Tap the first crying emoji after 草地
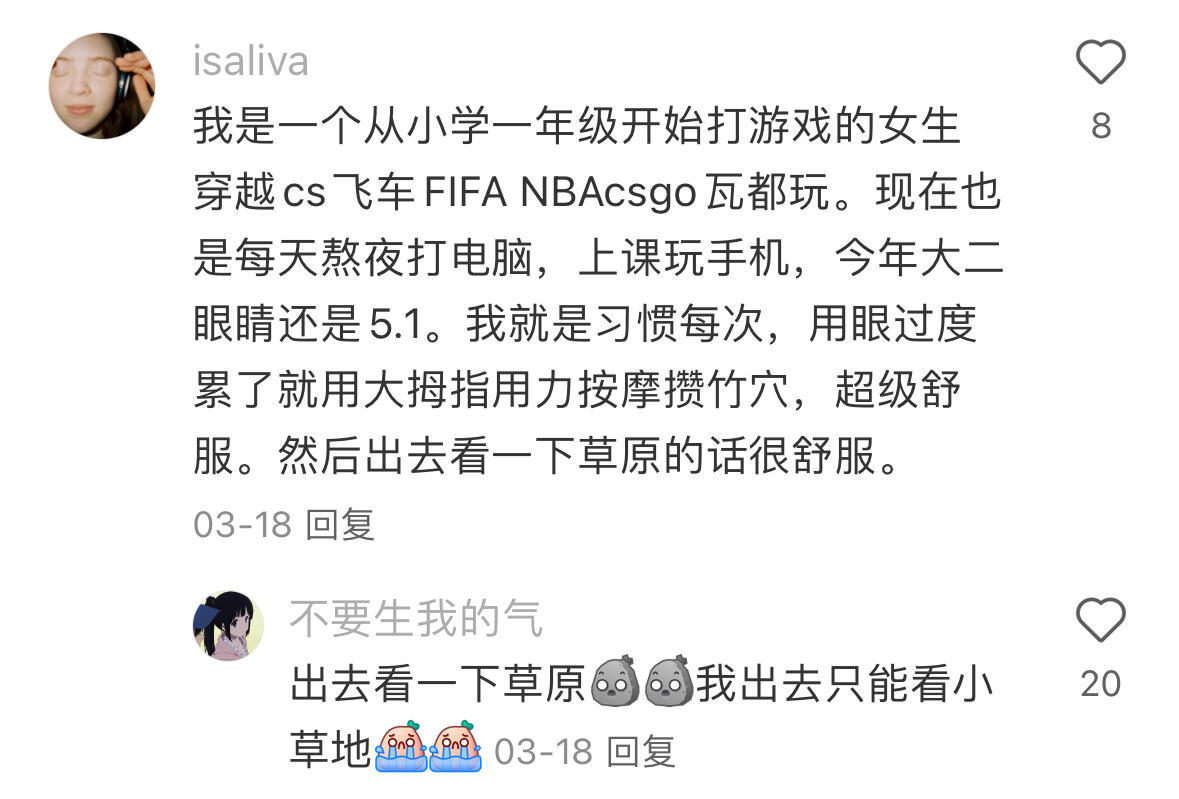This screenshot has width=1179, height=799. pyautogui.click(x=401, y=746)
